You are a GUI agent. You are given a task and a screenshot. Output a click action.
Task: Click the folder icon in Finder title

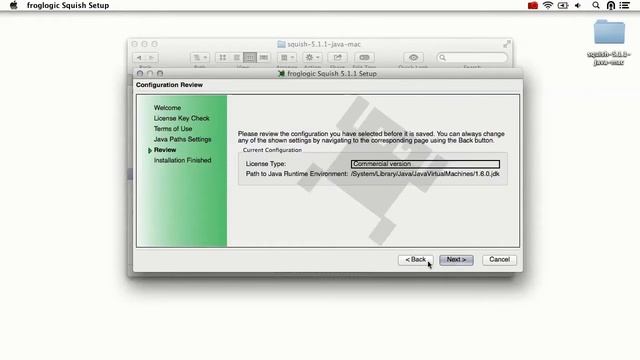[281, 44]
